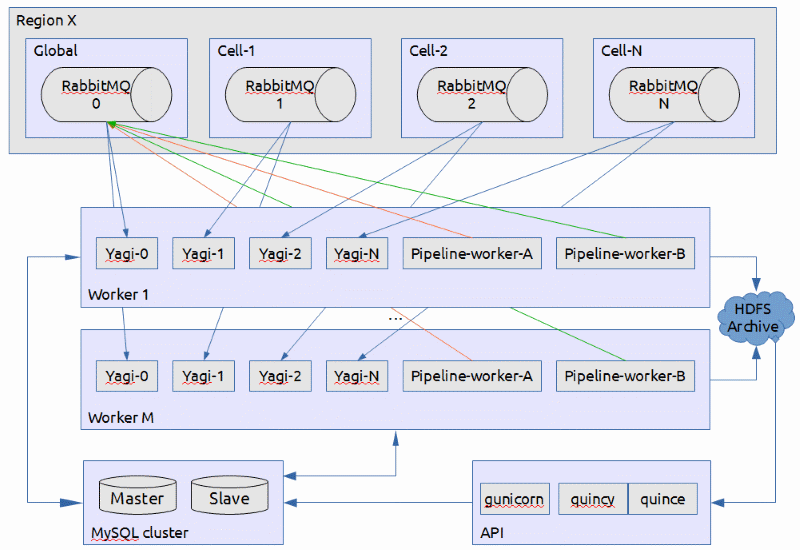
Task: Click Yagi-N box inside Worker M
Action: 357,376
